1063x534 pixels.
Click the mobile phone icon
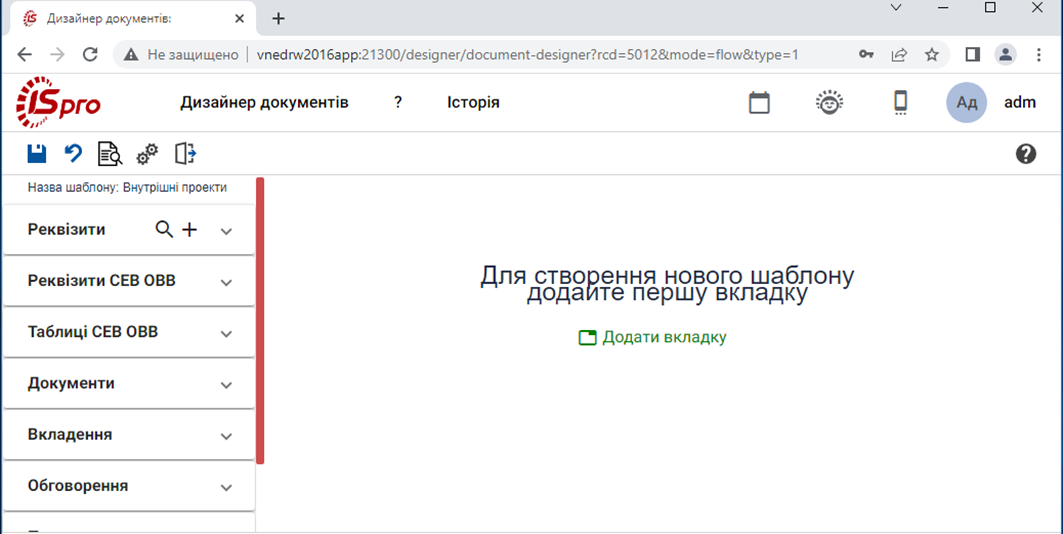tap(900, 103)
